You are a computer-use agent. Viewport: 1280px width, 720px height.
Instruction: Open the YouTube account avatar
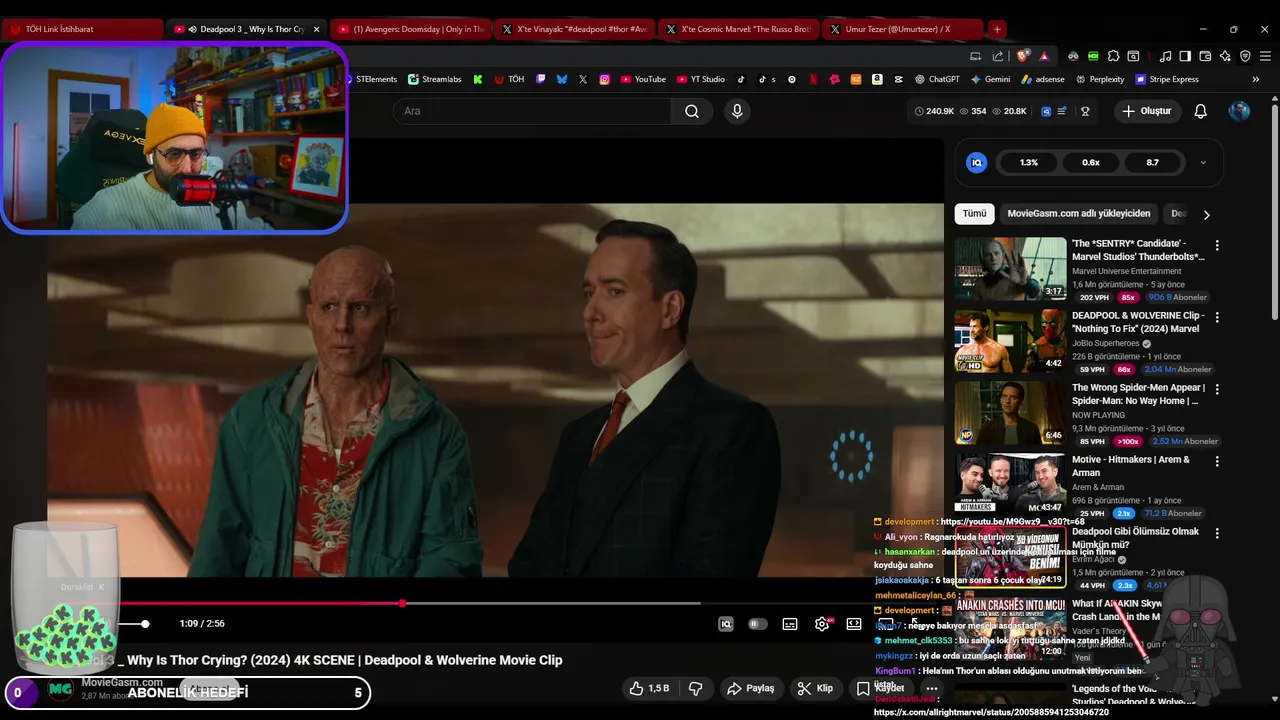click(x=1239, y=111)
